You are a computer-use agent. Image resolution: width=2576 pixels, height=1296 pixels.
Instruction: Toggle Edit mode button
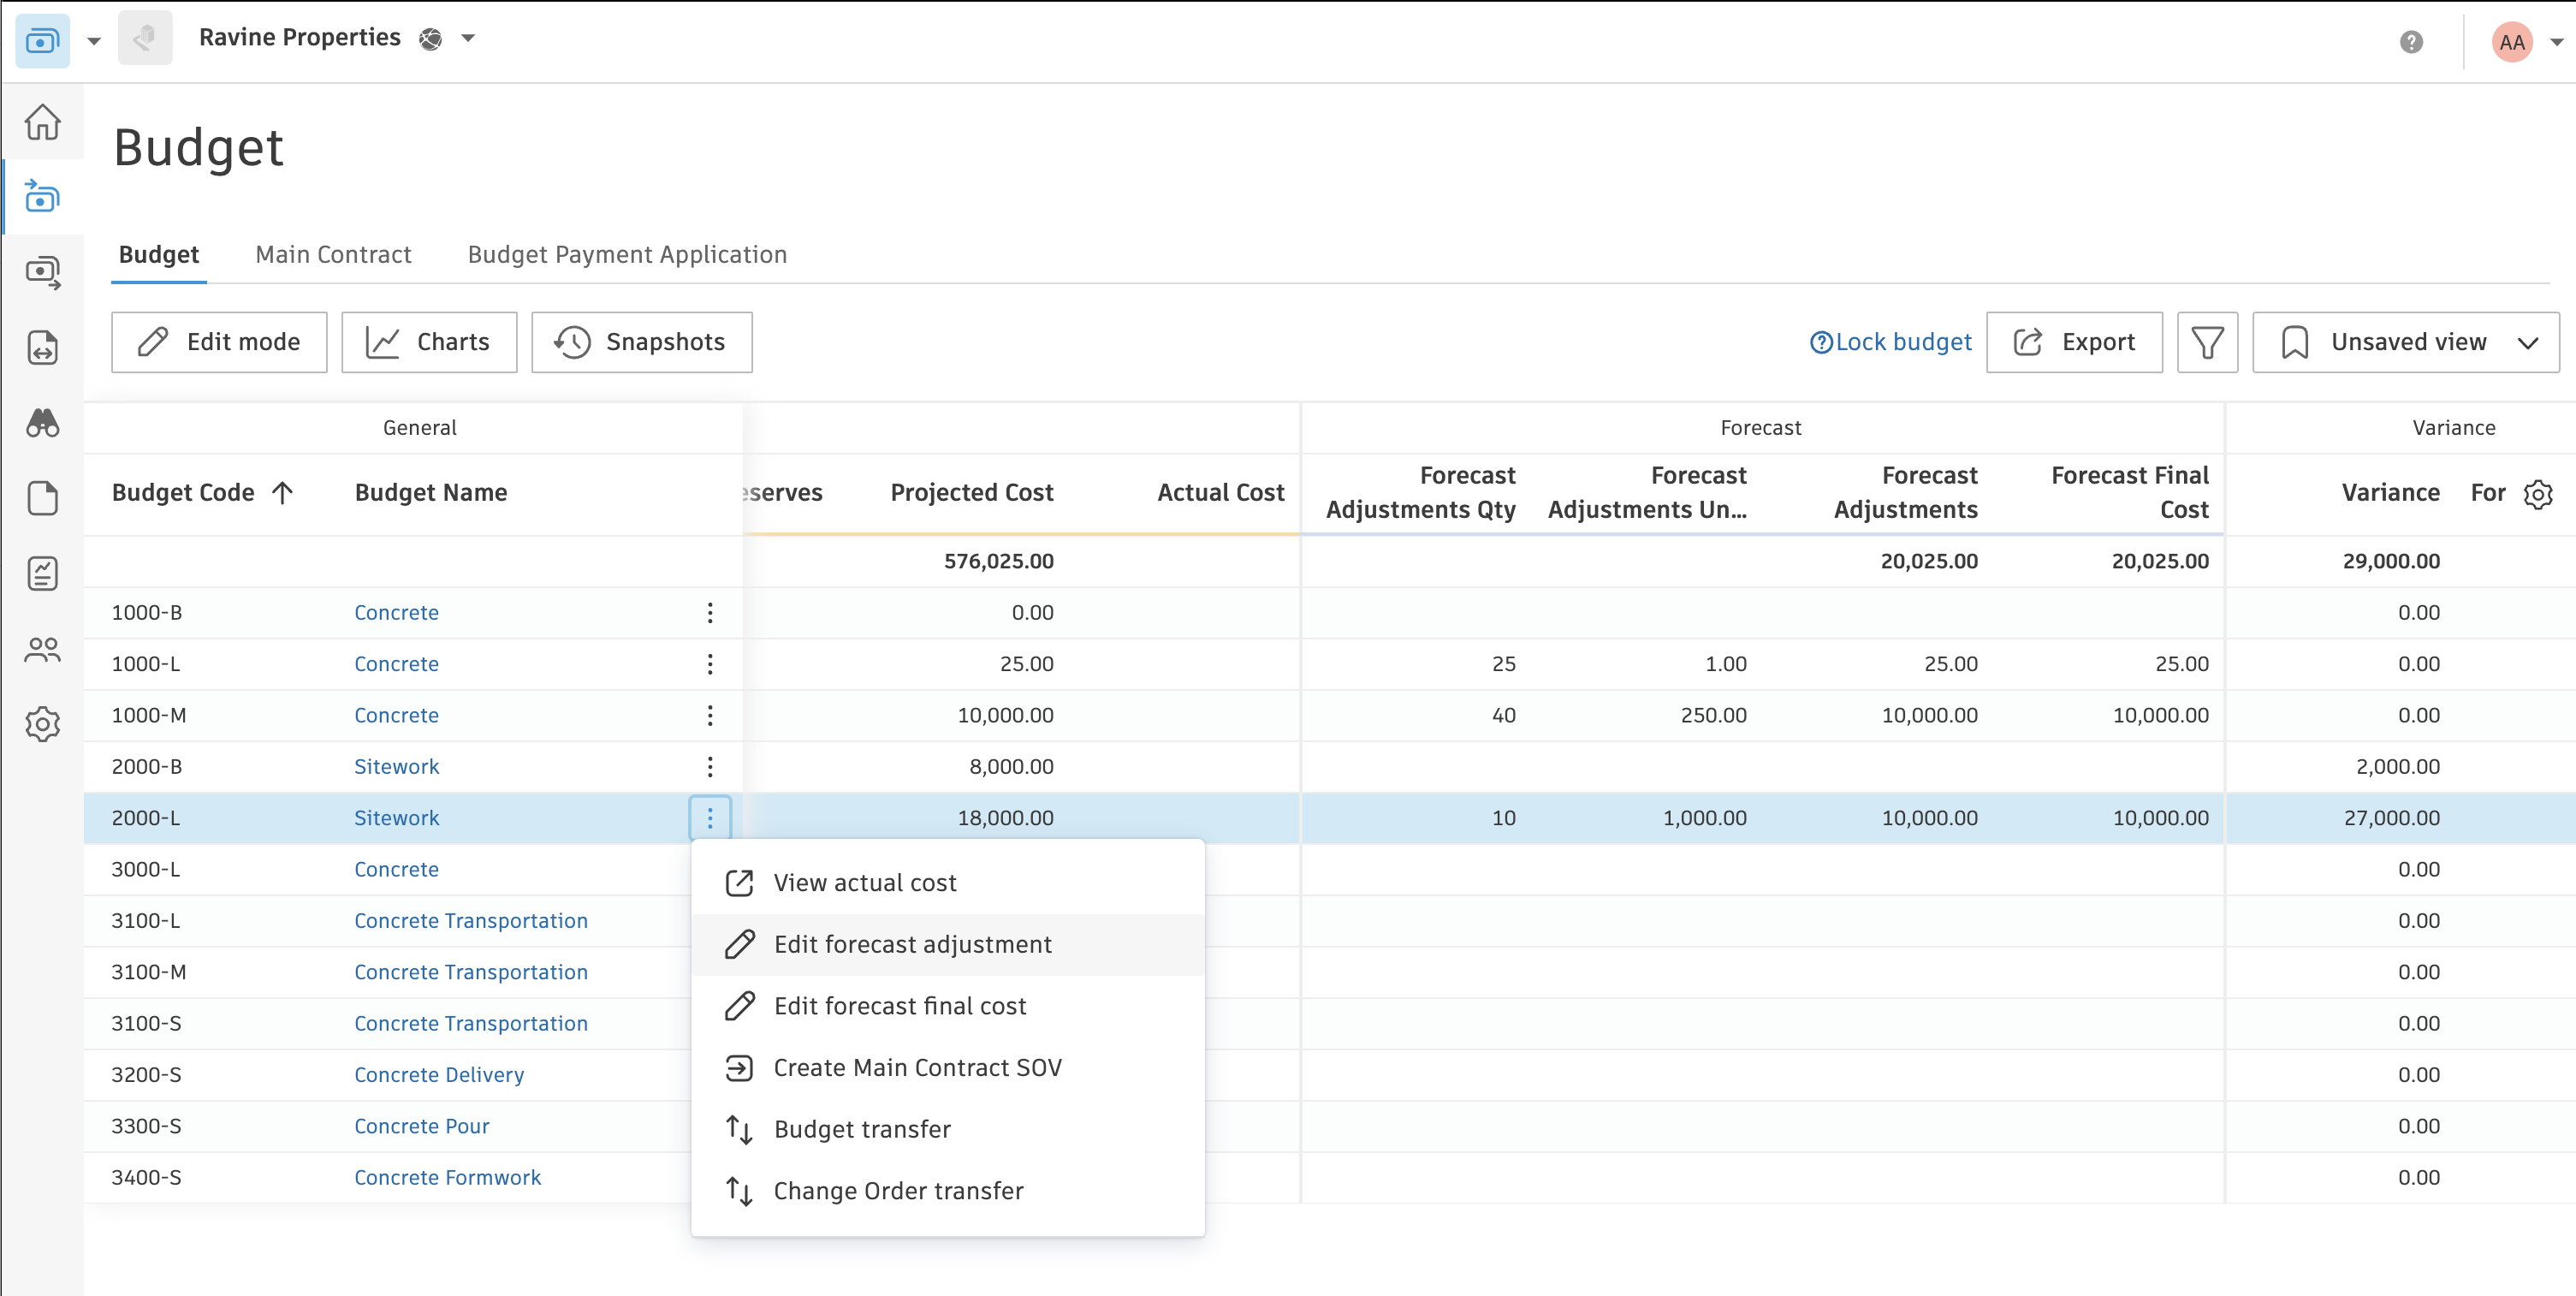click(219, 342)
